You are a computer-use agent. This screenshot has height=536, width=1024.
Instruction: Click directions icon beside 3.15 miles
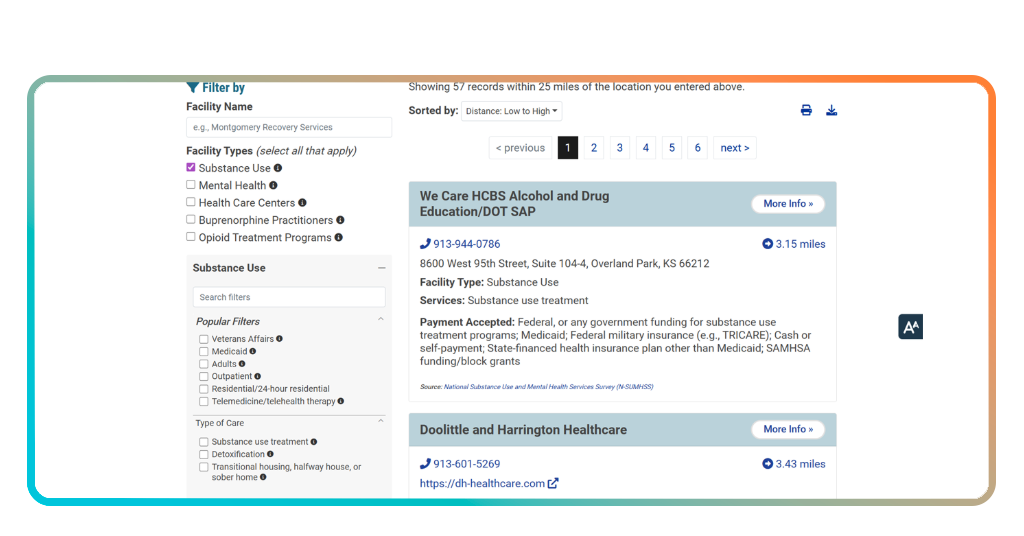click(x=767, y=244)
